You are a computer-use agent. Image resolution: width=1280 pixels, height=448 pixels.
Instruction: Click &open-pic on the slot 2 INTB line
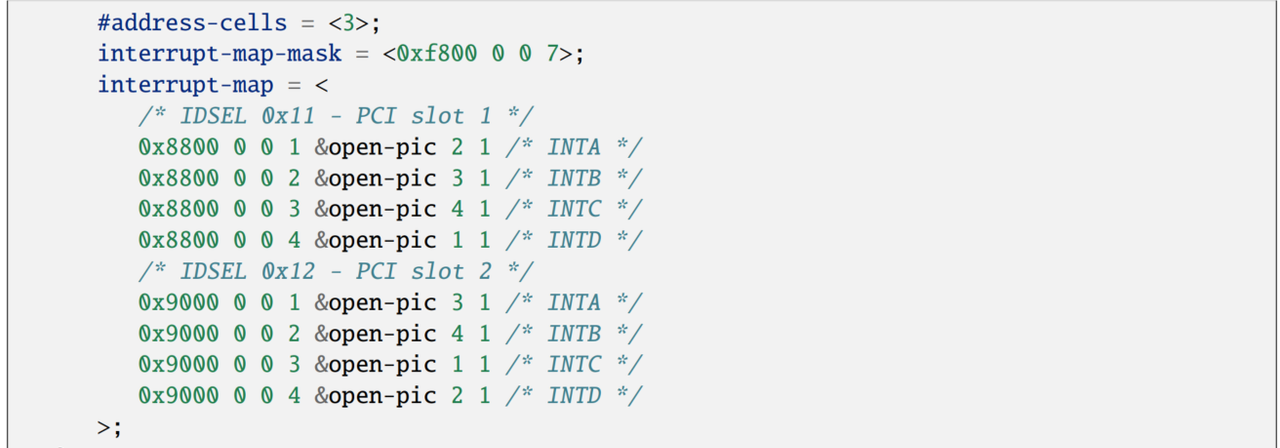tap(376, 333)
